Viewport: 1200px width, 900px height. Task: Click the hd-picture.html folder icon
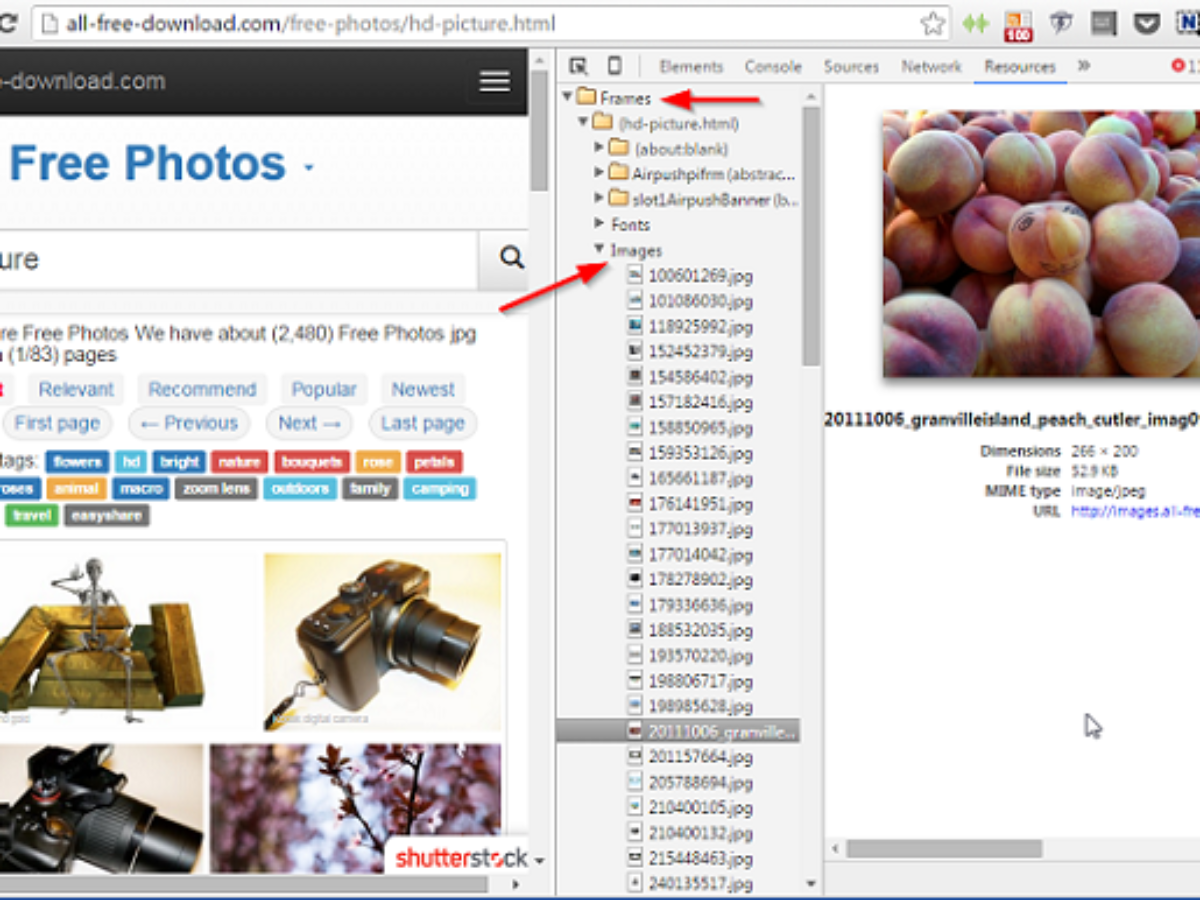[x=602, y=123]
